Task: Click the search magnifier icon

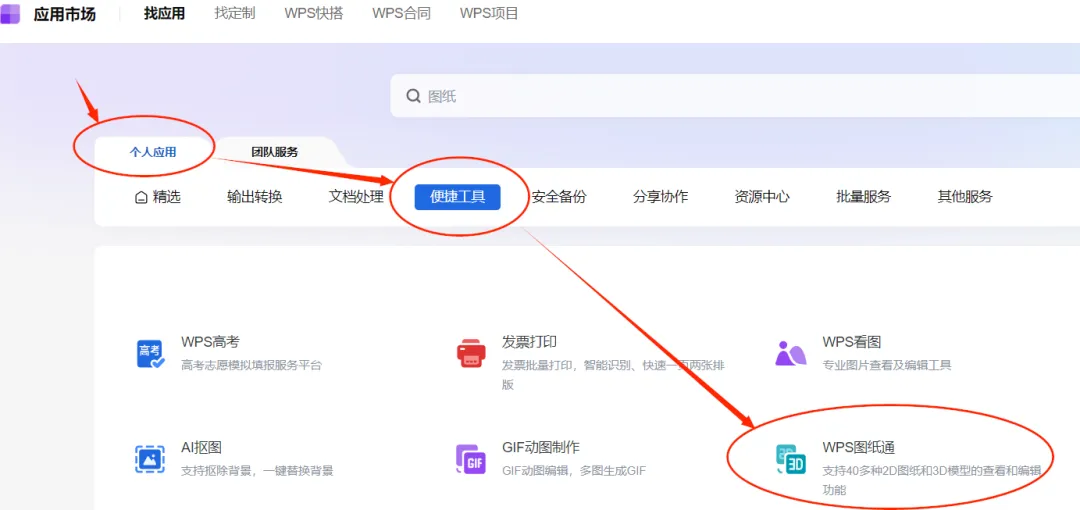Action: [x=413, y=96]
